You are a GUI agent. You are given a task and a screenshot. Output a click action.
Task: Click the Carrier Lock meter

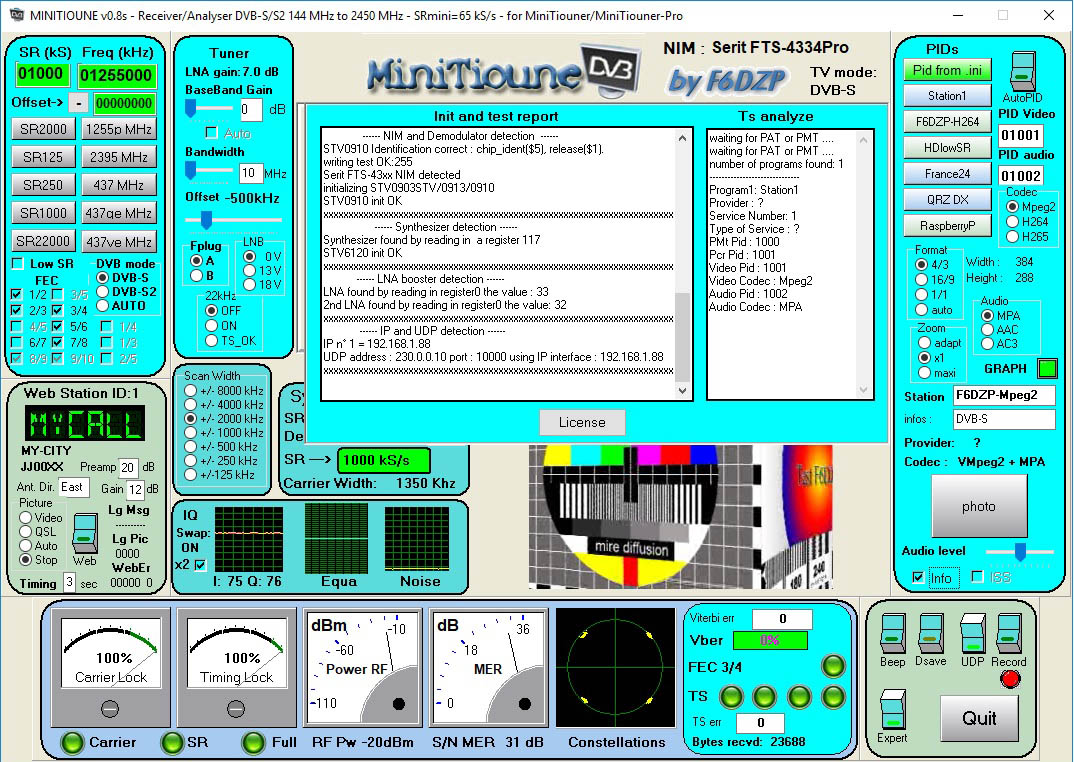(x=110, y=668)
